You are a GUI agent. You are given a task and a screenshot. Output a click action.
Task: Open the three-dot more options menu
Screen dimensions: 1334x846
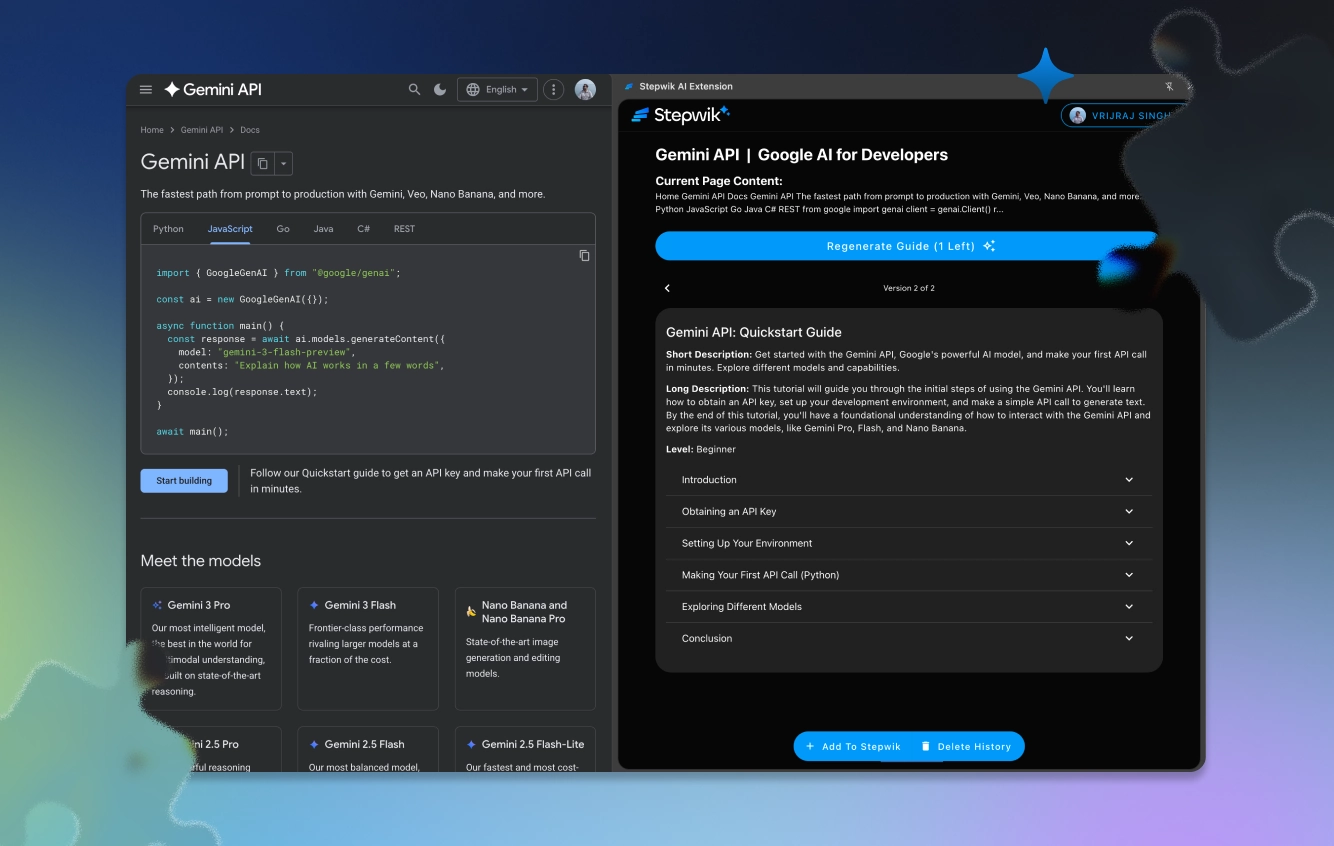pos(554,90)
